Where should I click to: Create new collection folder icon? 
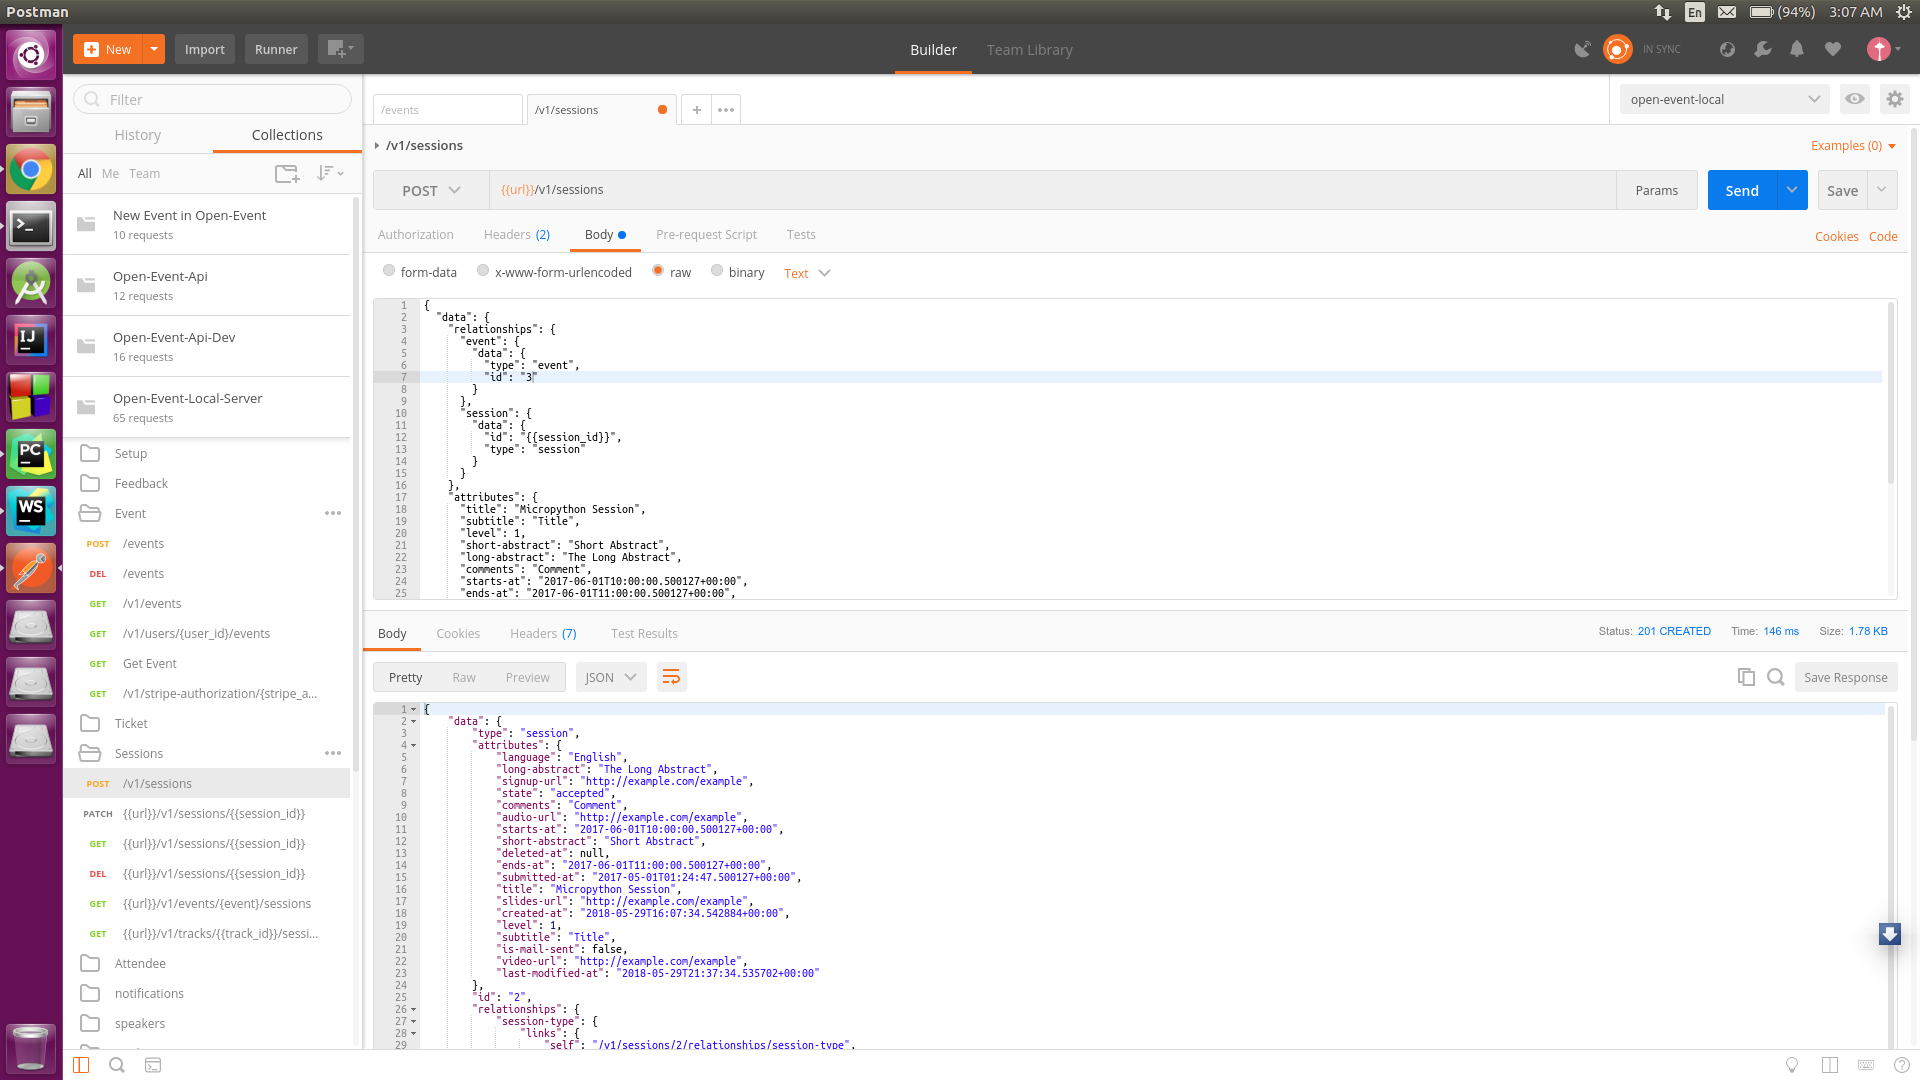click(287, 173)
